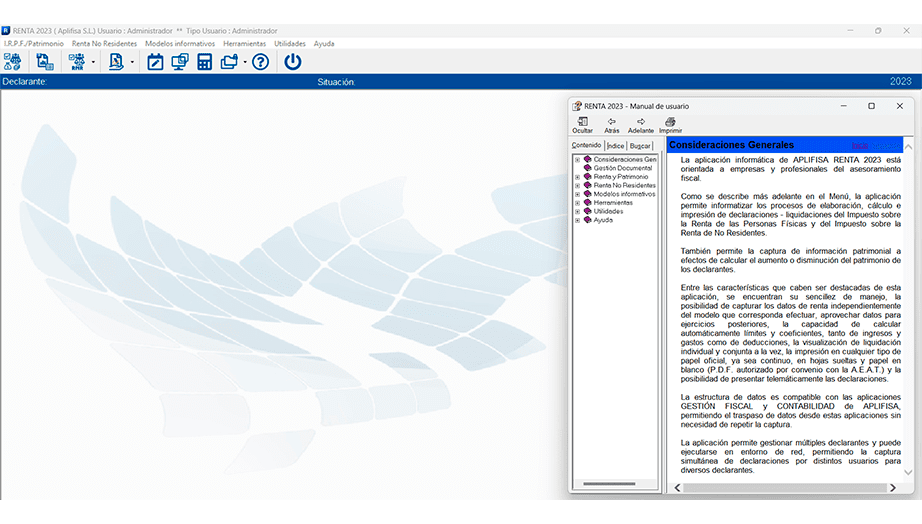Open the dropdown arrow beside document signing icon

(132, 62)
